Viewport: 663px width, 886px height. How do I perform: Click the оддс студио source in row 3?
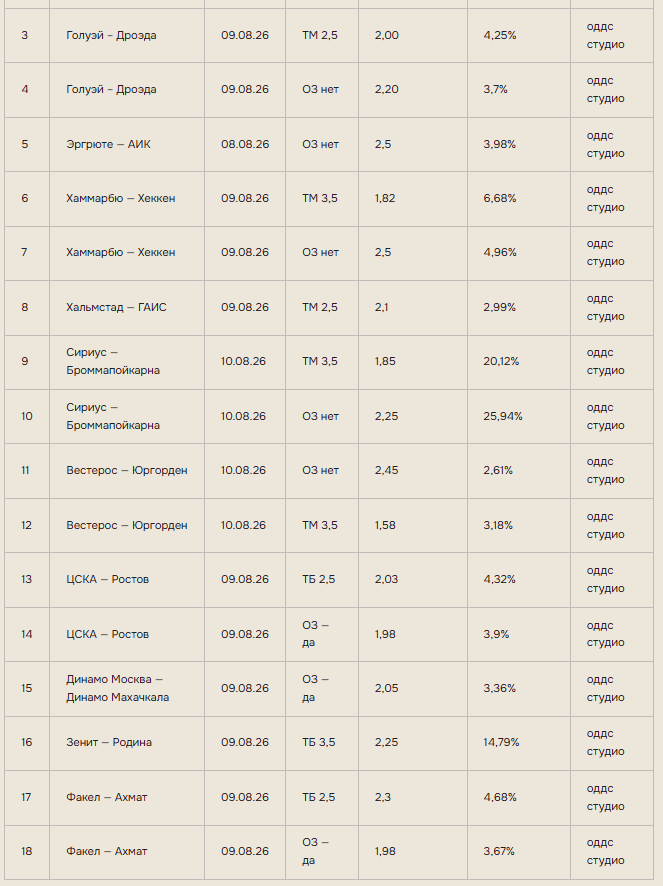[605, 35]
